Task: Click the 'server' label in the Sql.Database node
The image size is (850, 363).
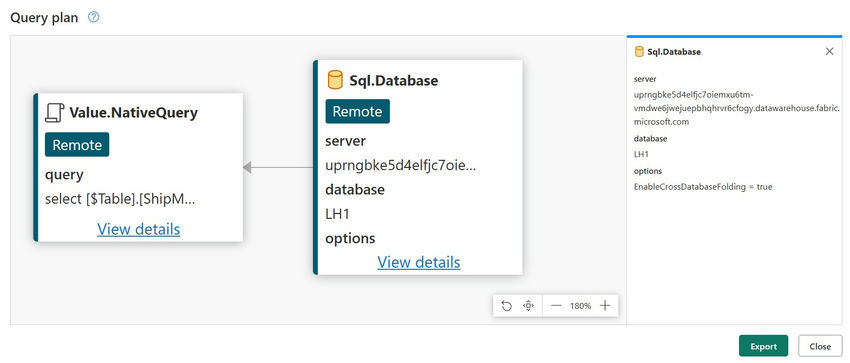Action: coord(345,141)
